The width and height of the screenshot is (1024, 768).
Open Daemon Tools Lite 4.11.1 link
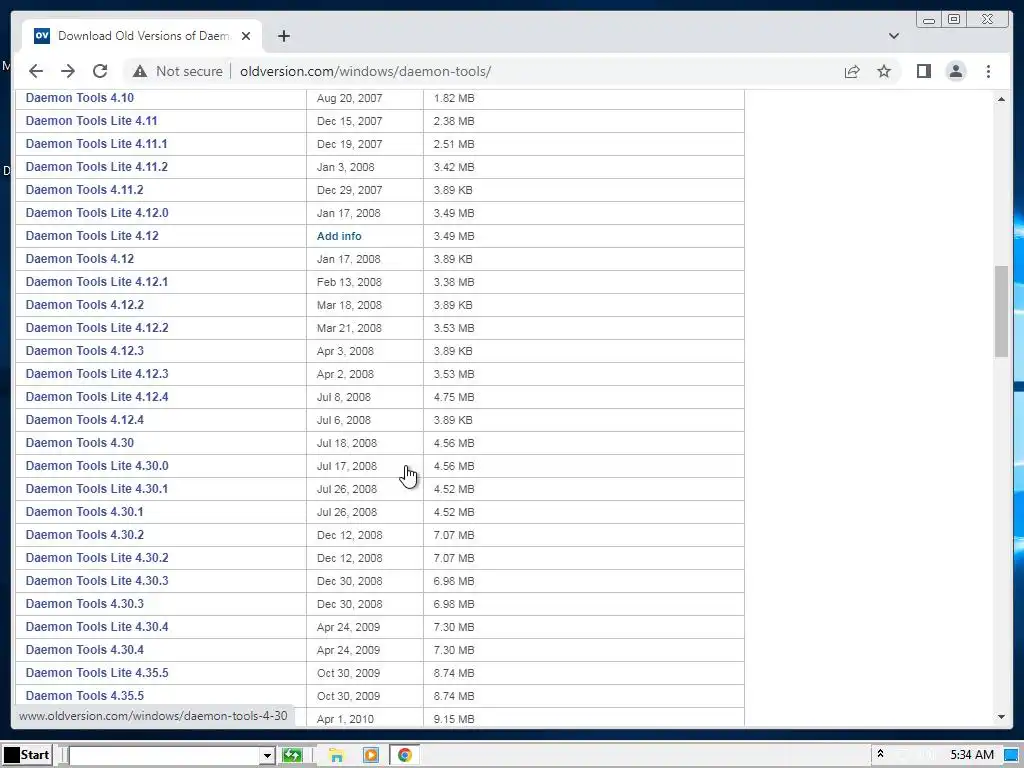click(x=96, y=144)
